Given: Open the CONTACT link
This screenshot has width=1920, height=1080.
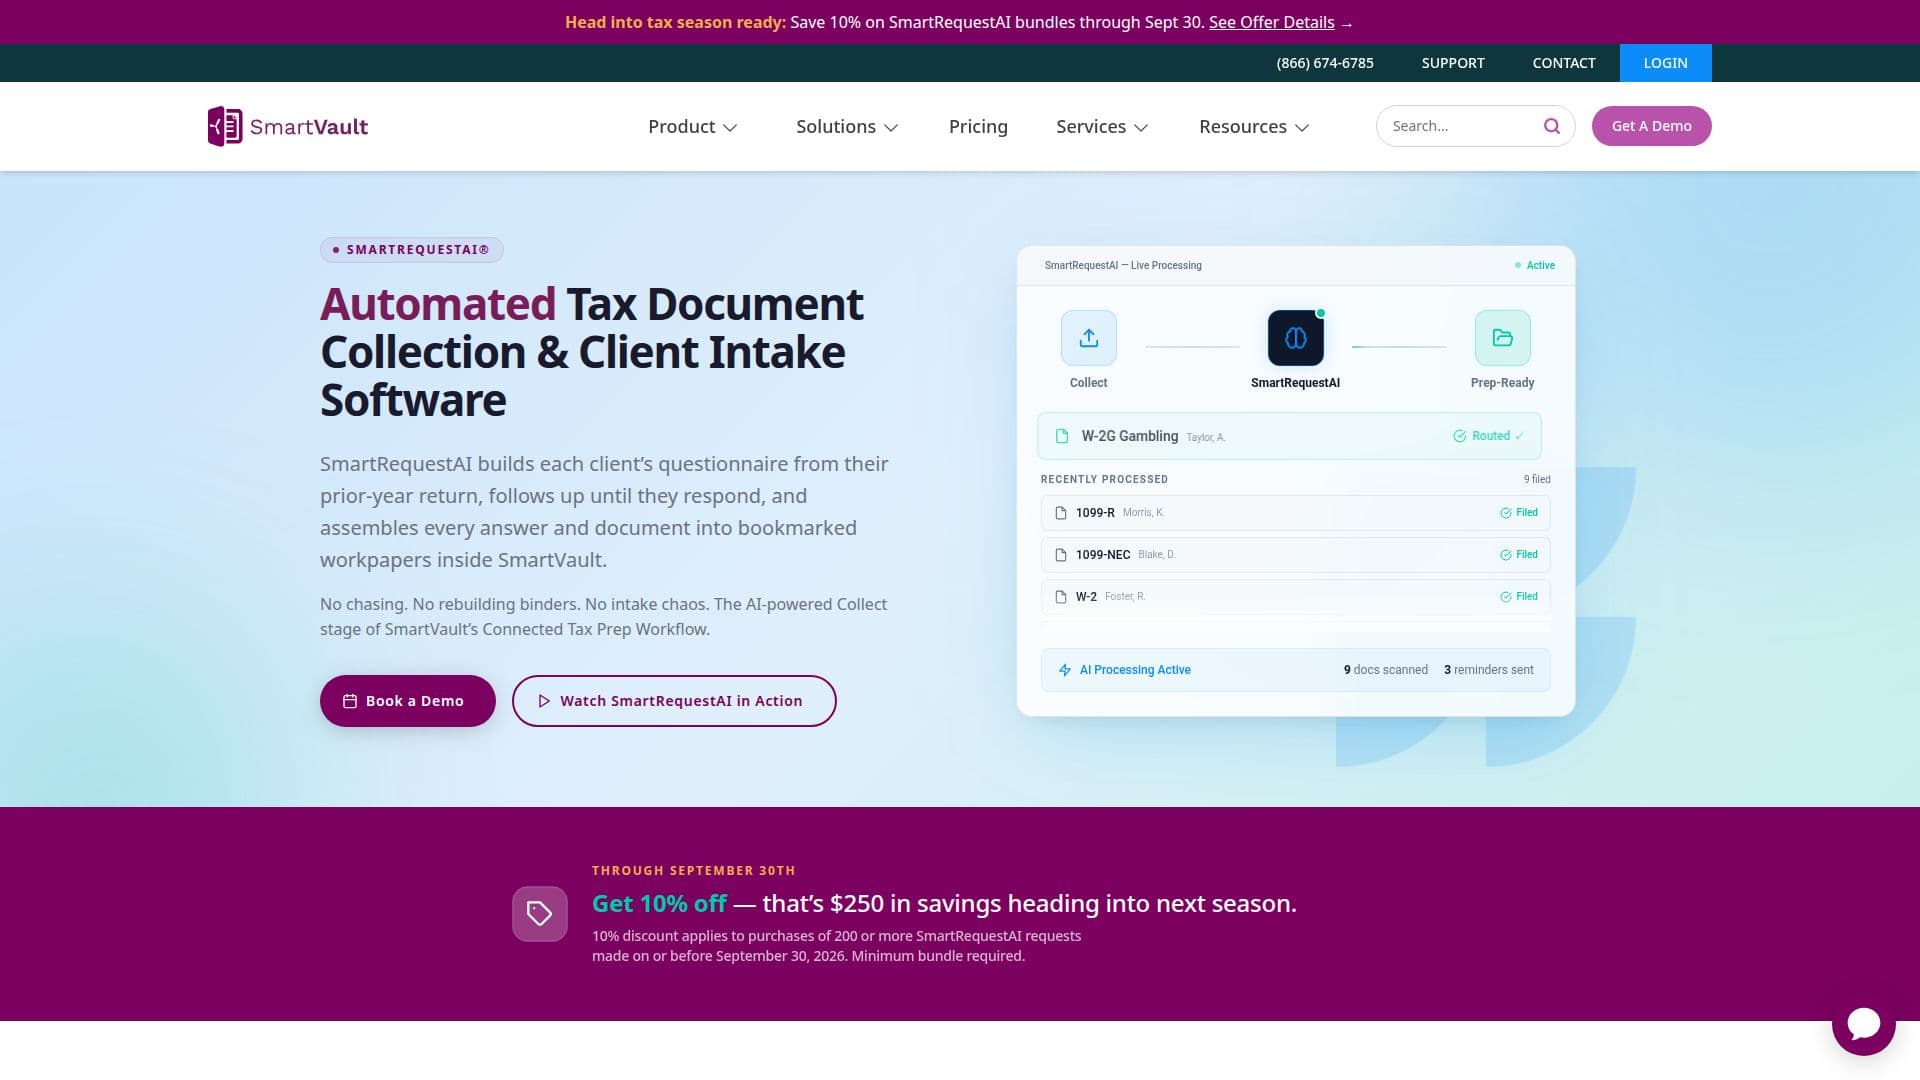Looking at the screenshot, I should (1564, 63).
